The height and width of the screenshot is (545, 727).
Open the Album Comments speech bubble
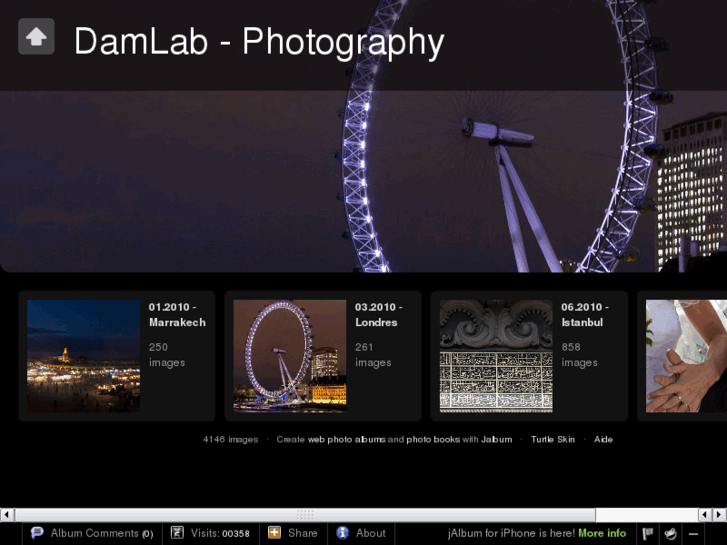coord(37,533)
